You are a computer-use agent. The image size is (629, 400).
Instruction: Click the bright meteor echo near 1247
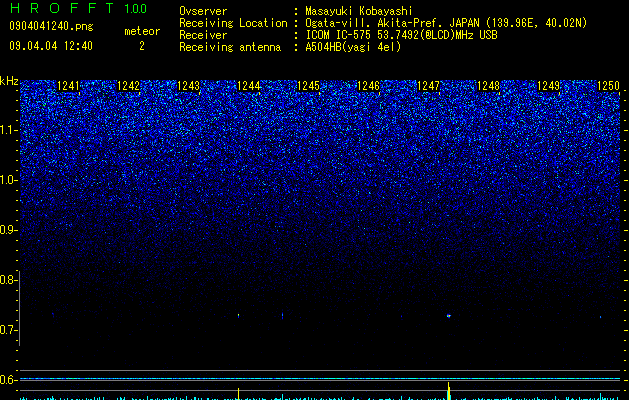point(448,316)
